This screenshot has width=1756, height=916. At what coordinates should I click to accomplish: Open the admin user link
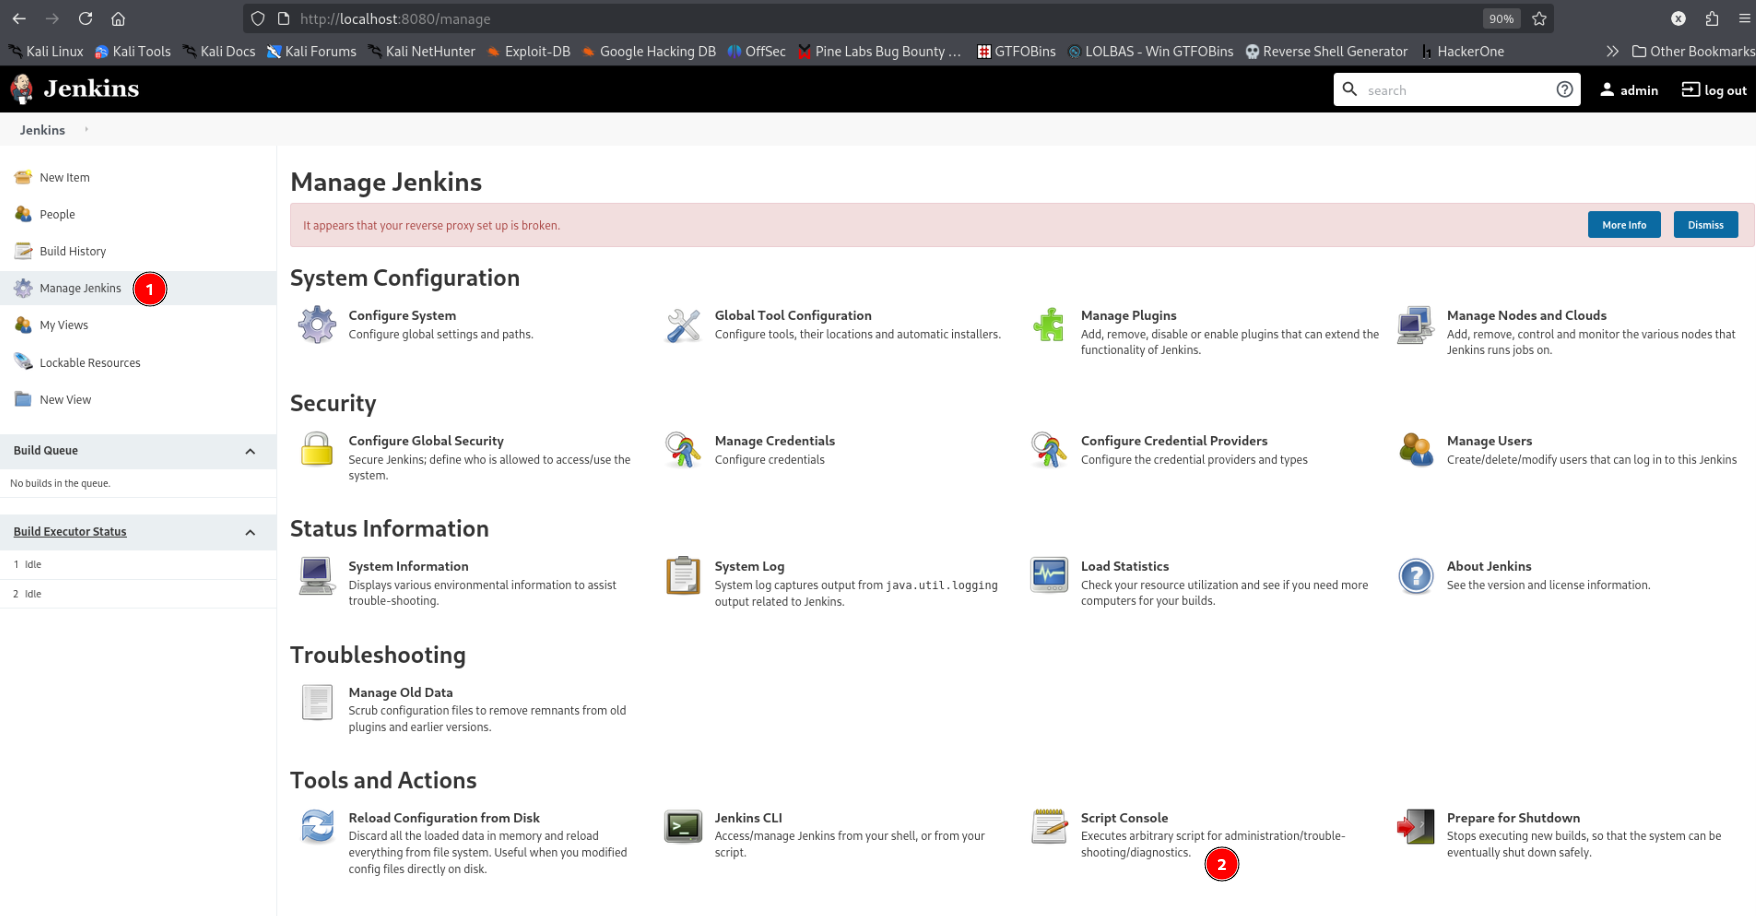1629,90
